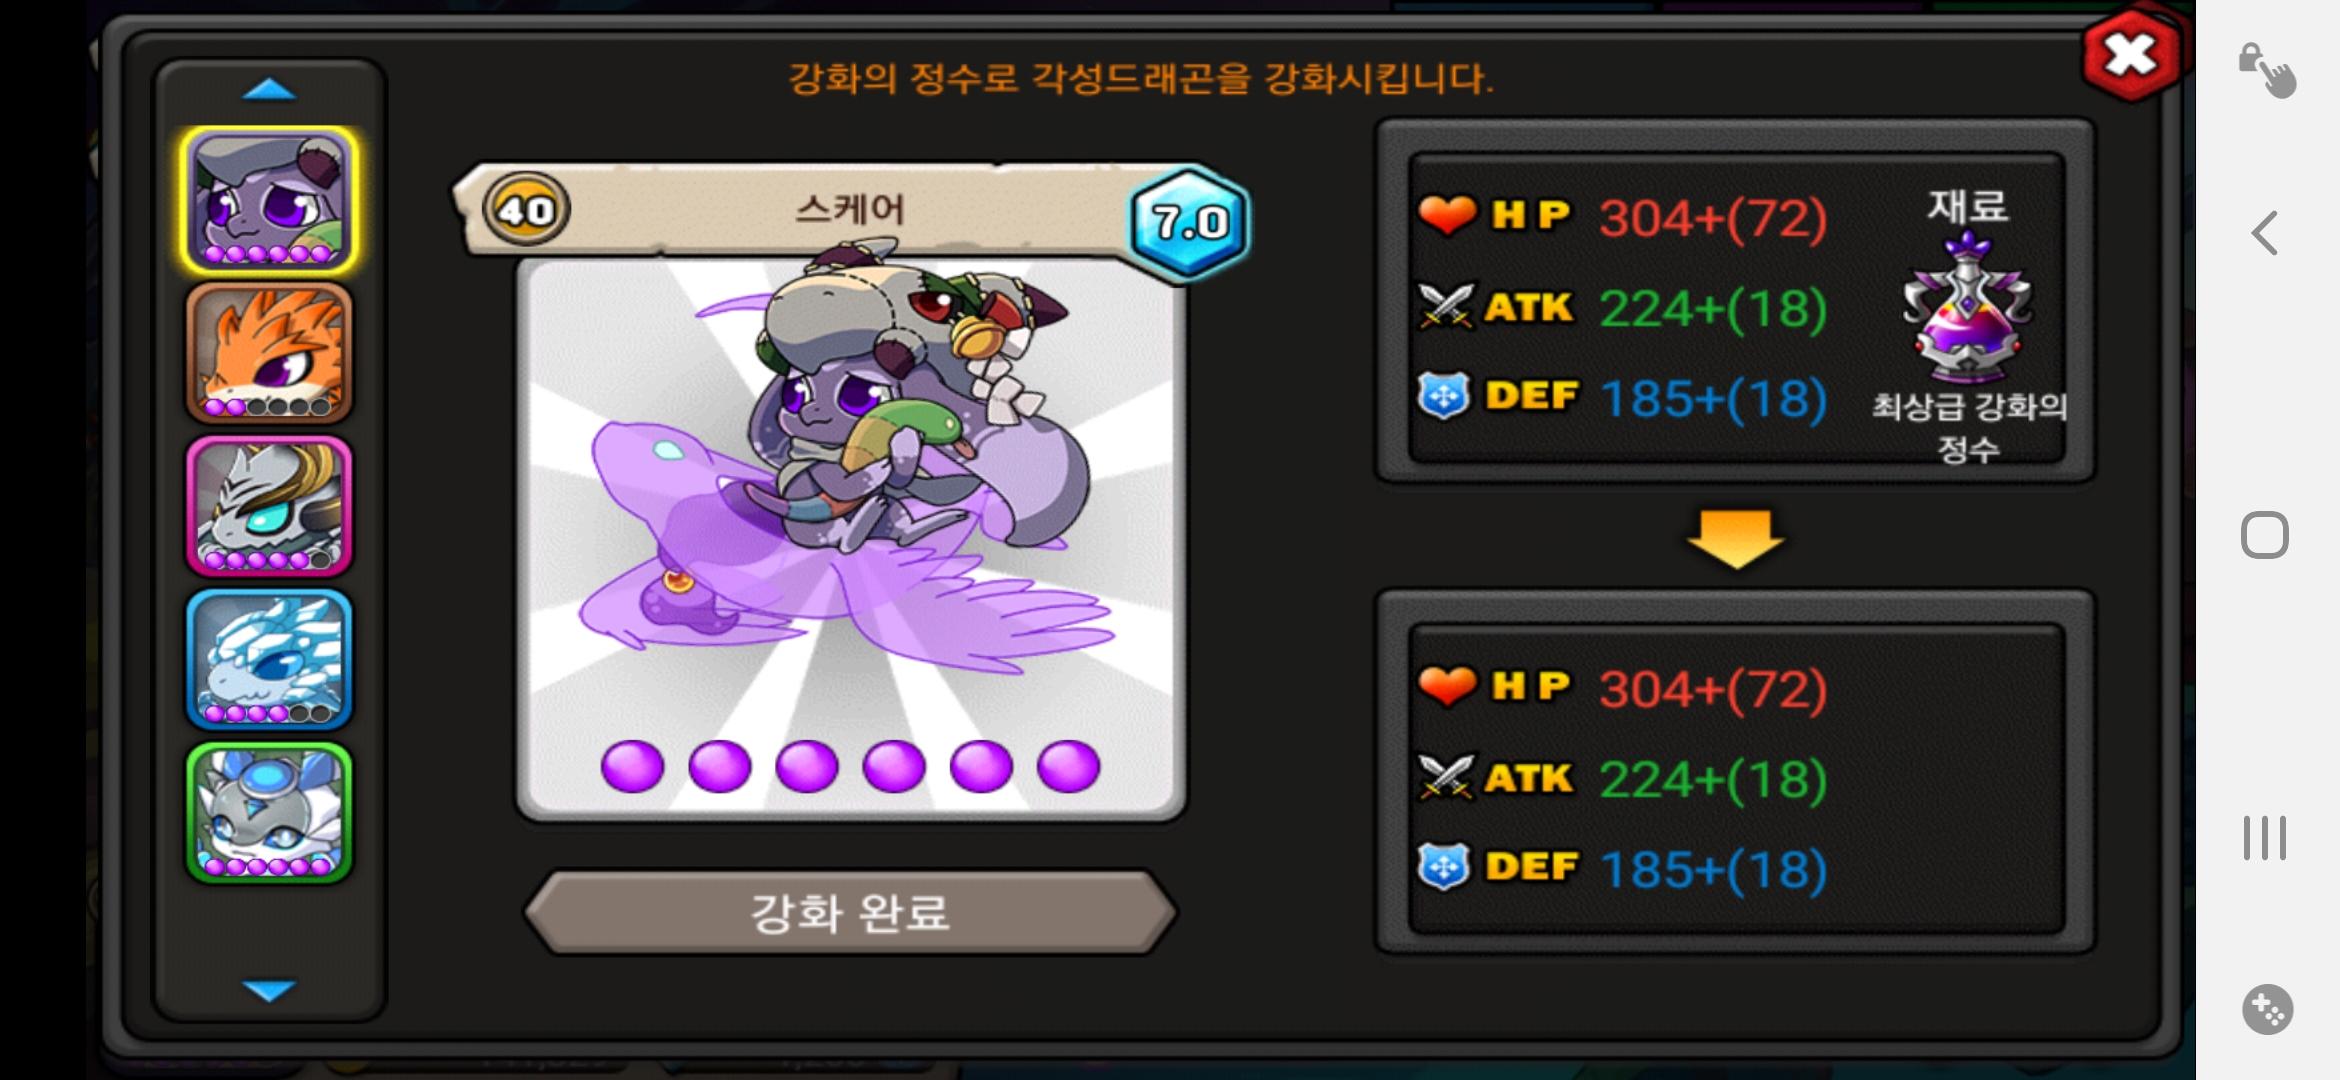Screen dimensions: 2340x1080
Task: Tap the 최상급 강화의 정수 potion icon
Action: (x=1967, y=308)
